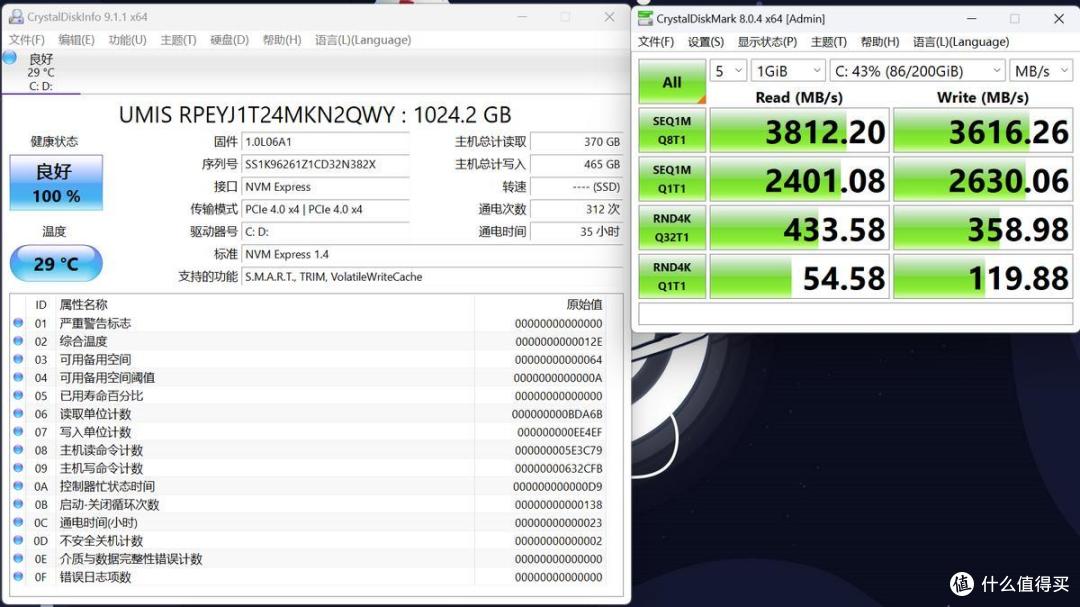The height and width of the screenshot is (607, 1080).
Task: Open 语言(L)(Language) menu in CrystalDiskMark
Action: 961,42
